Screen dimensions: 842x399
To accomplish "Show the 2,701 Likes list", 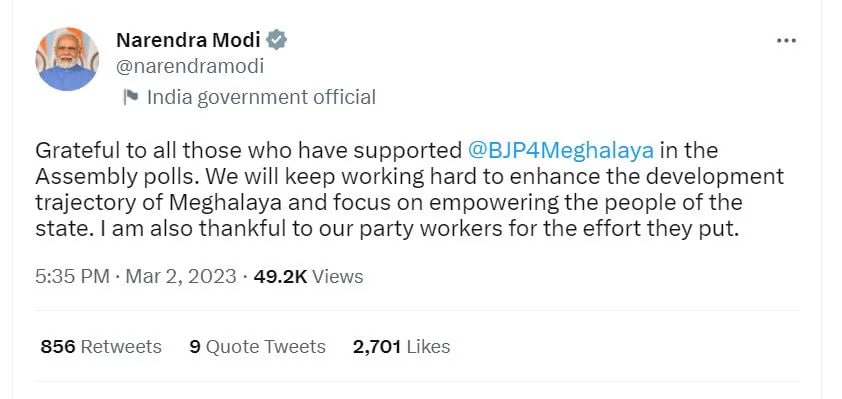I will pos(401,347).
